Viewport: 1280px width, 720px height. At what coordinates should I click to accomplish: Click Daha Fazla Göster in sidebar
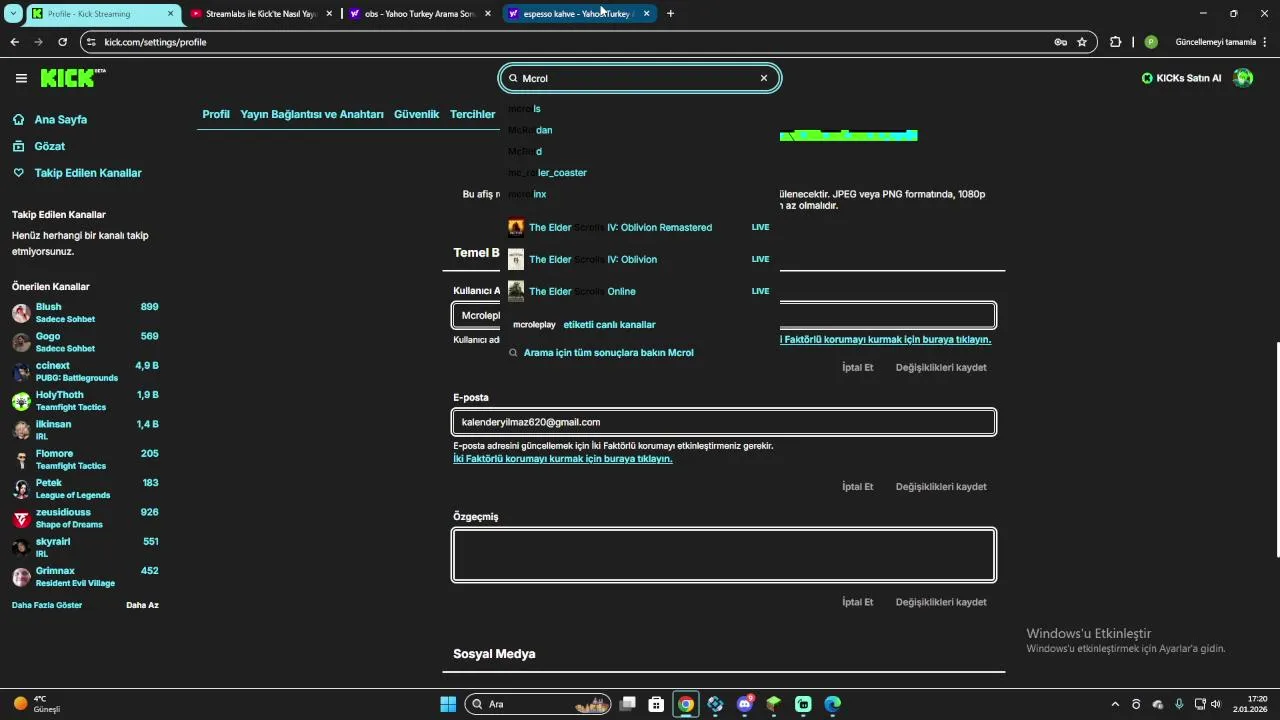pos(47,605)
